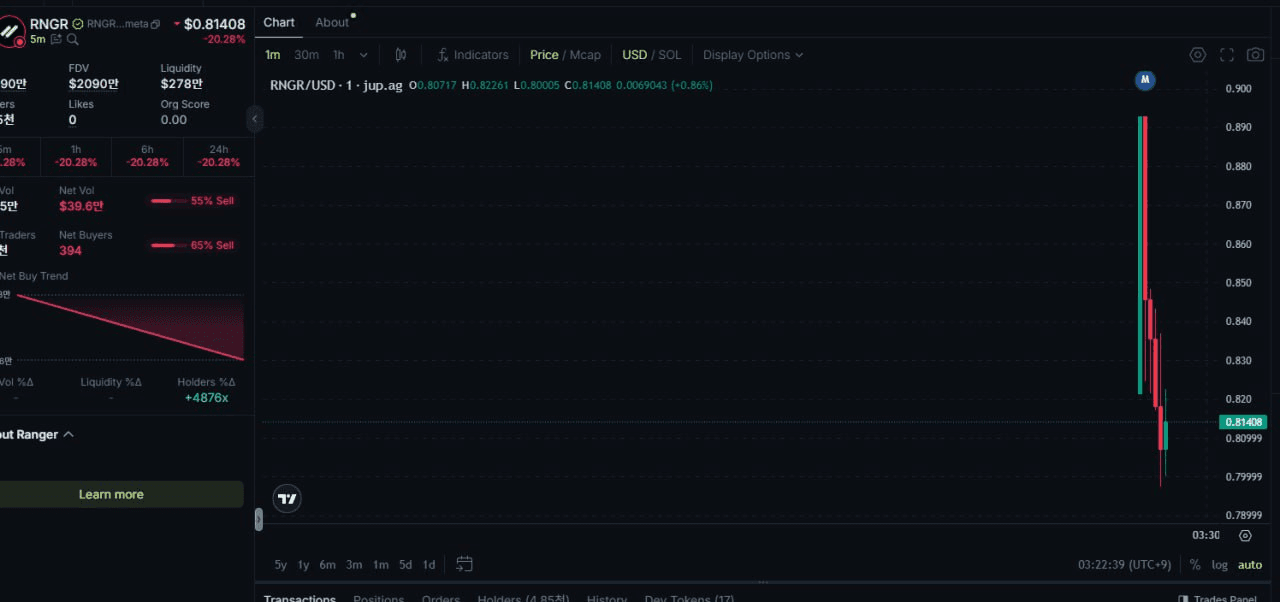
Task: Select the 30m timeframe
Action: (x=307, y=55)
